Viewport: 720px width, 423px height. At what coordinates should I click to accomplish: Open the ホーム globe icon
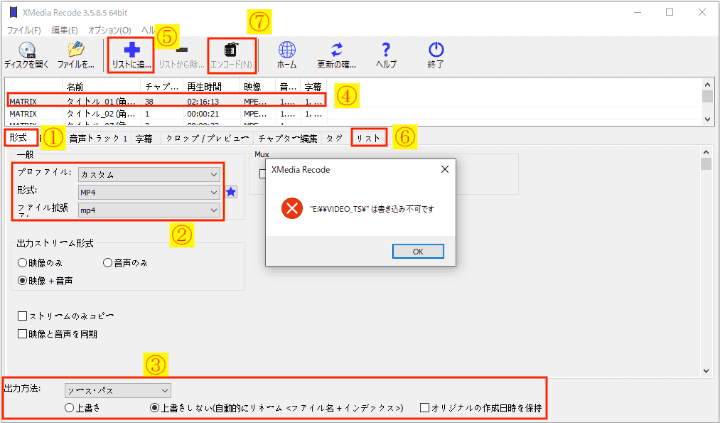pyautogui.click(x=287, y=55)
